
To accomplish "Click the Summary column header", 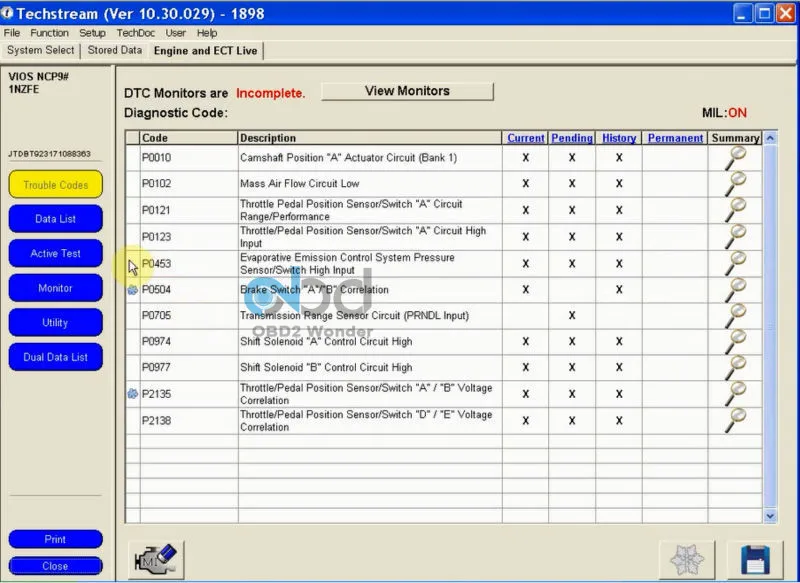I will (735, 138).
